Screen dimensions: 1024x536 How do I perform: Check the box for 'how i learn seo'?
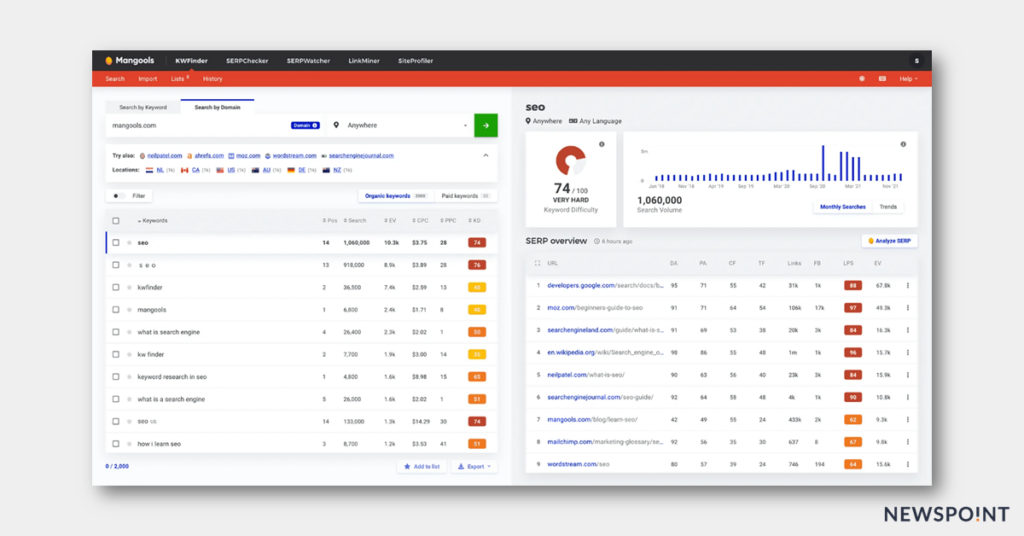pyautogui.click(x=116, y=444)
